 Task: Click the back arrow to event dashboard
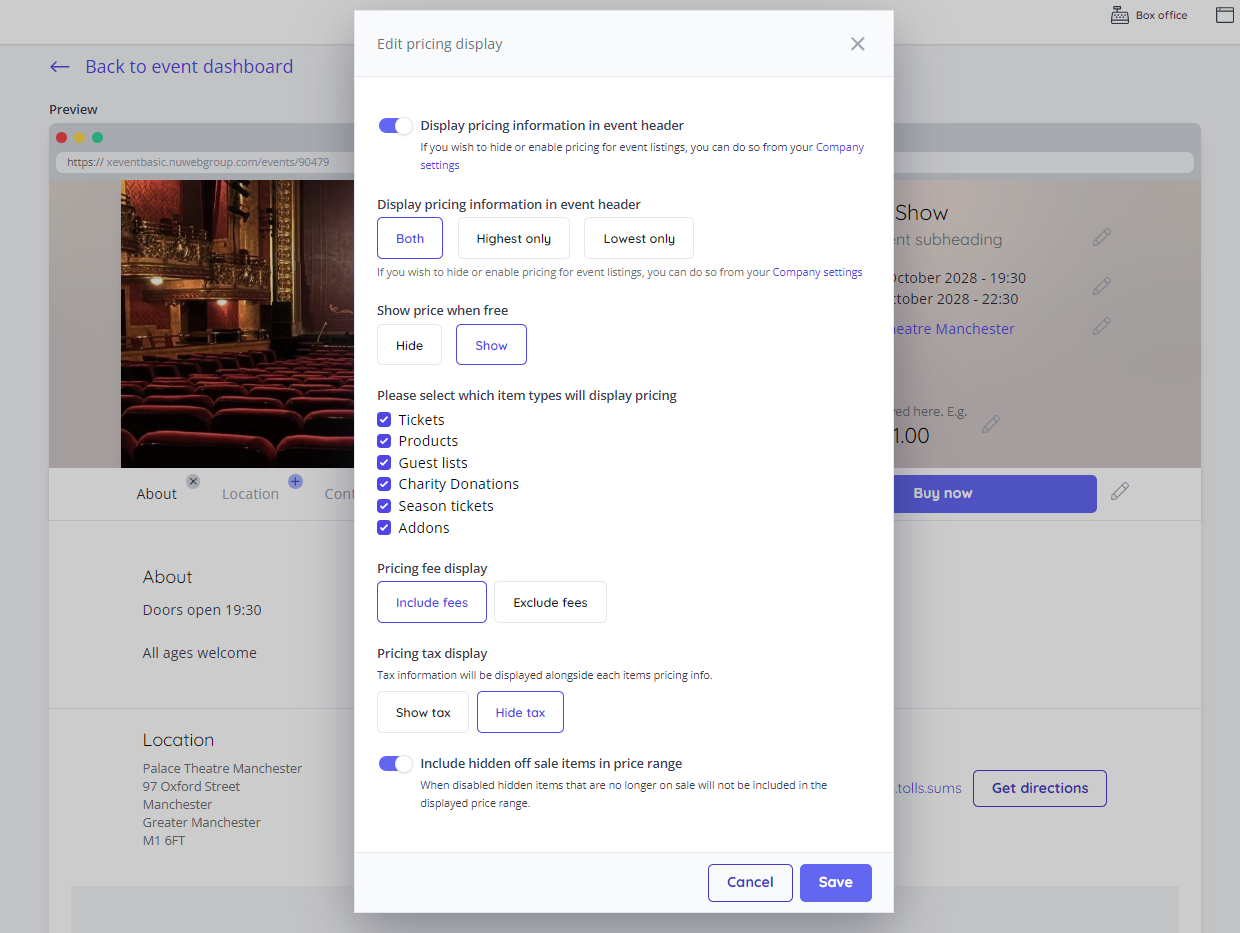[60, 67]
